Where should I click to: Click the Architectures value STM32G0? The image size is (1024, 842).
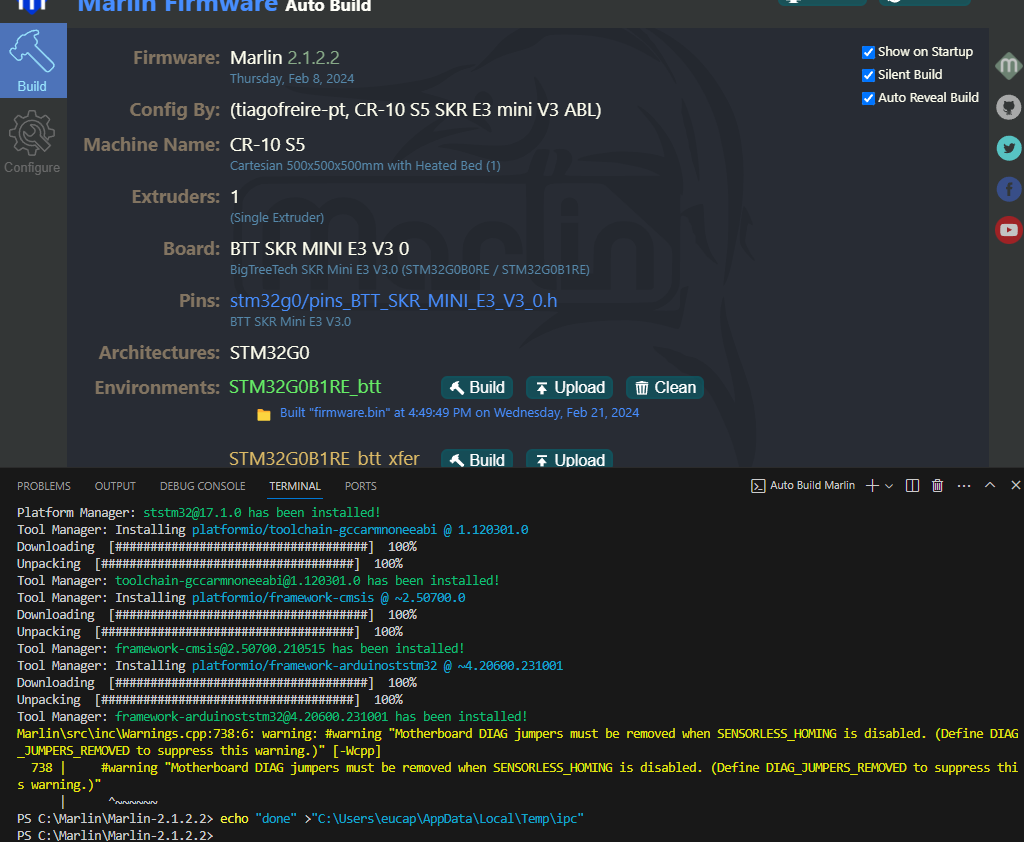tap(269, 353)
